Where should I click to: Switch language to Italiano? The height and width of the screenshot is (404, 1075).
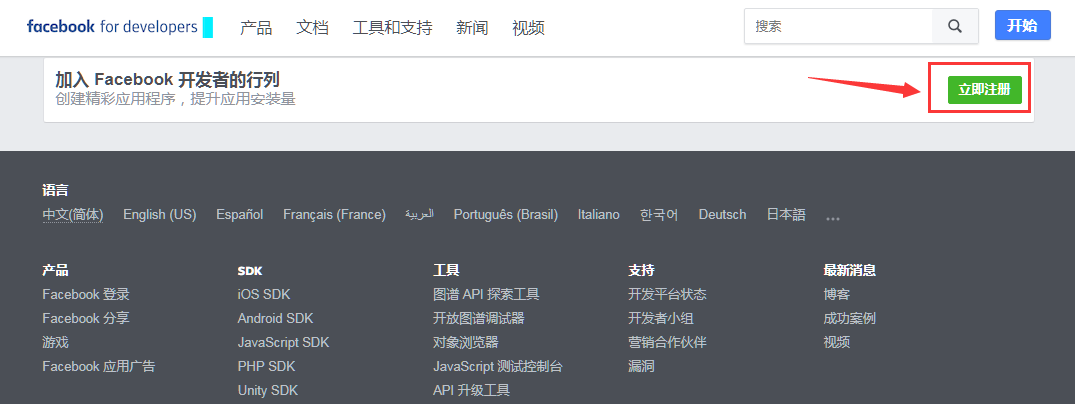(599, 215)
